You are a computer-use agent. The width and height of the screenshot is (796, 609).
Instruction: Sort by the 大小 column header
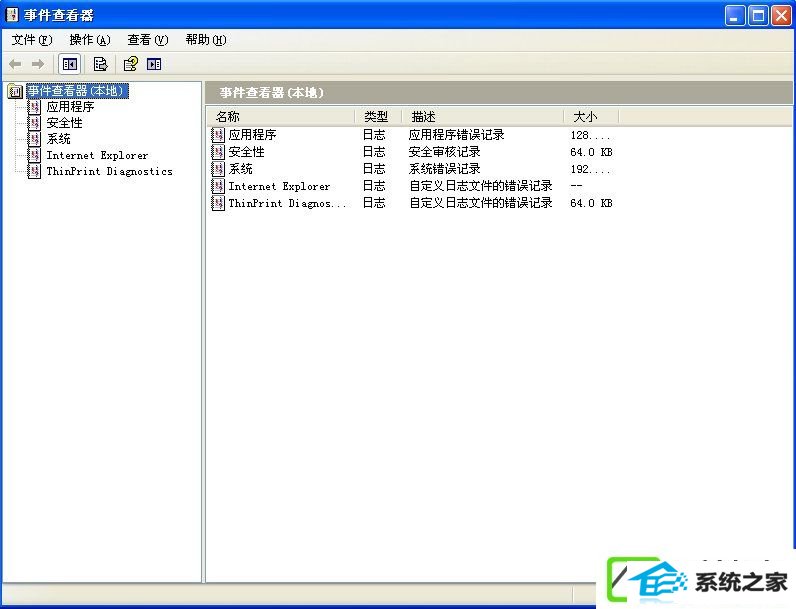click(x=591, y=117)
